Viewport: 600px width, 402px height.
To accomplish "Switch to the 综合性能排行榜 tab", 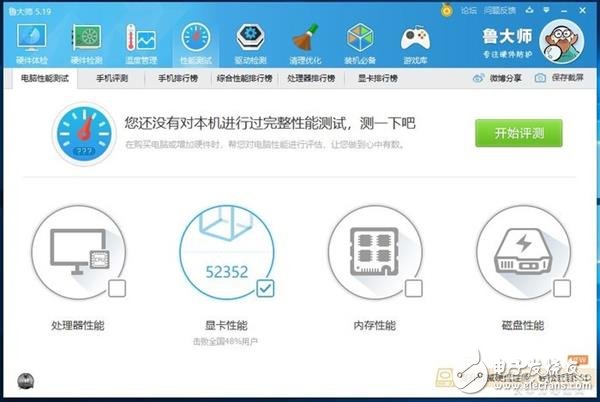I will point(245,78).
